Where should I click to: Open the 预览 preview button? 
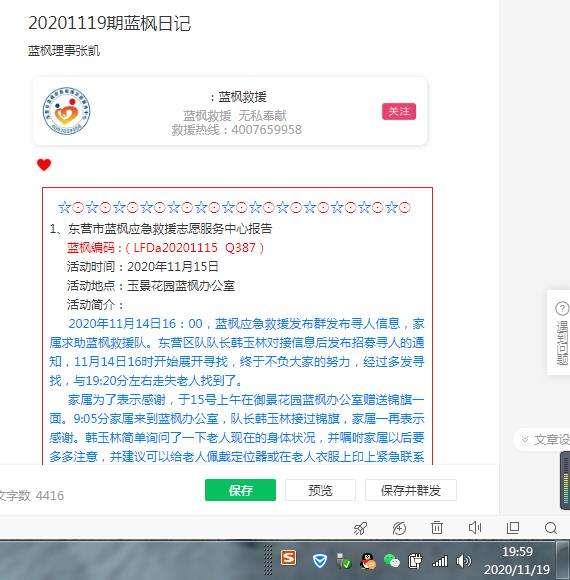pyautogui.click(x=320, y=490)
